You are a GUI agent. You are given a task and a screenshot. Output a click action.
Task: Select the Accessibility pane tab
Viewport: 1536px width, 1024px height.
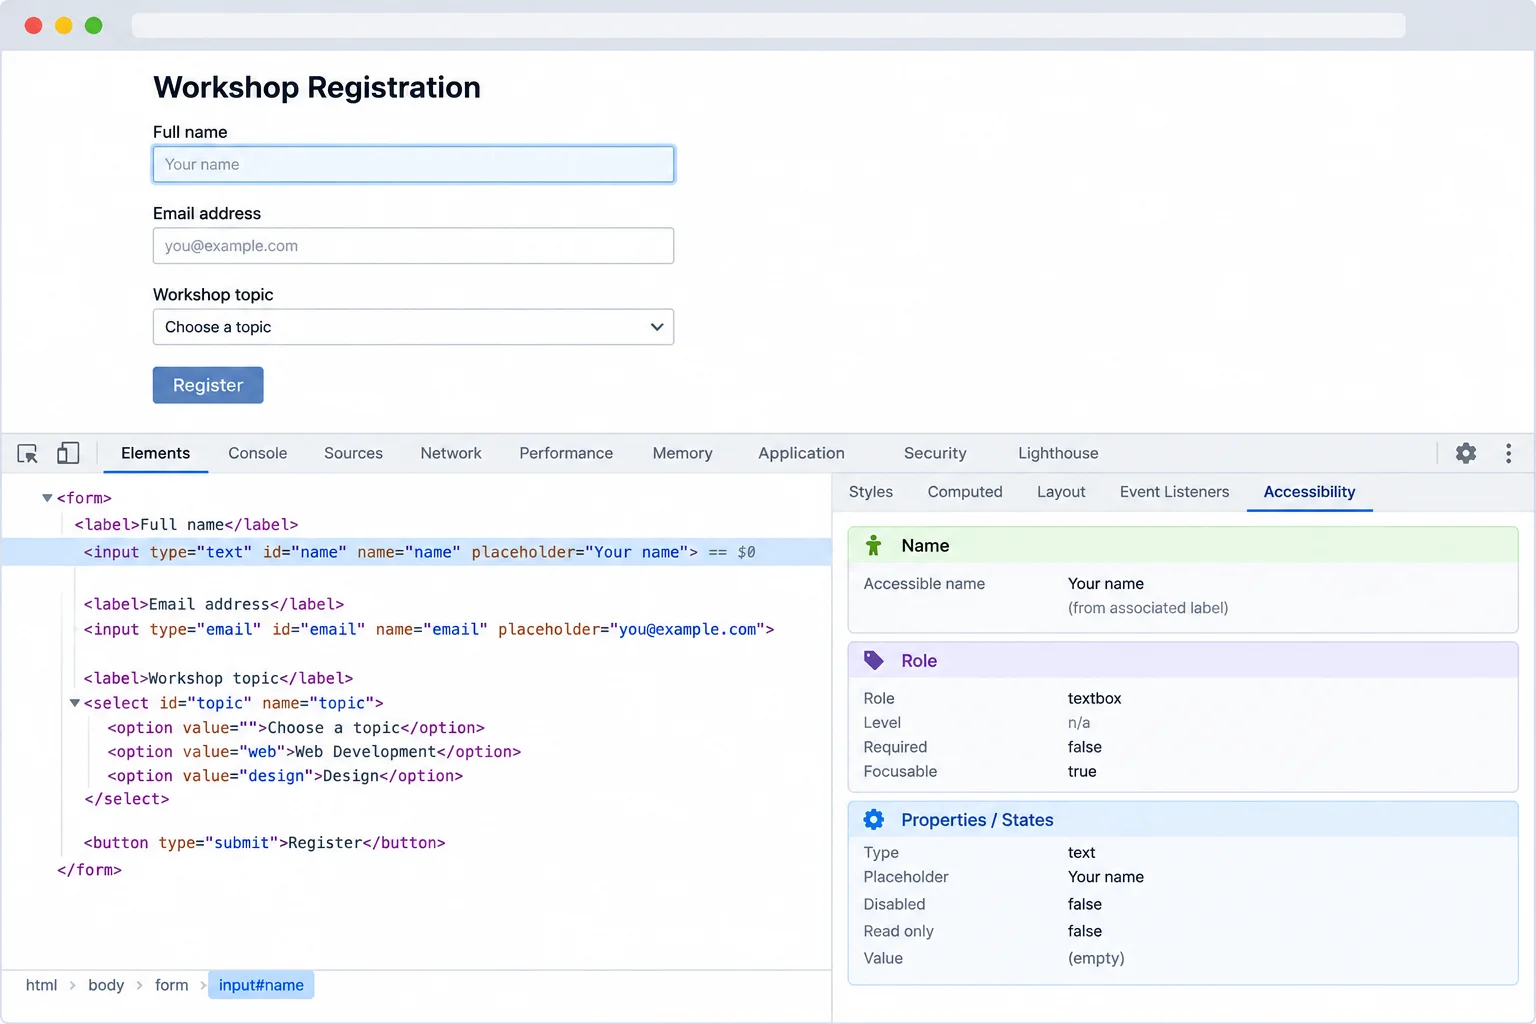coord(1309,492)
